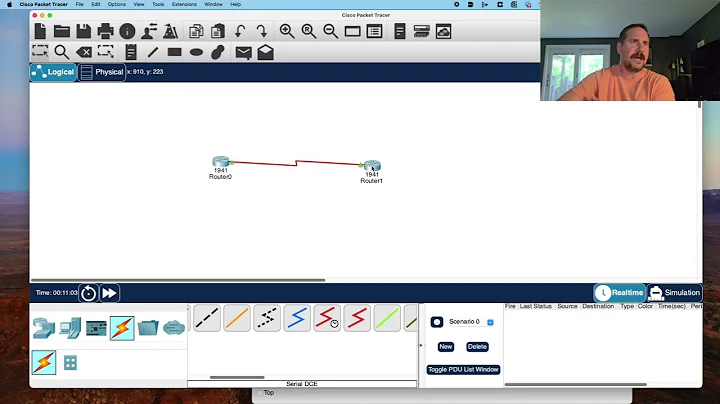Activate the Delete tool
This screenshot has width=720, height=404.
tap(84, 52)
